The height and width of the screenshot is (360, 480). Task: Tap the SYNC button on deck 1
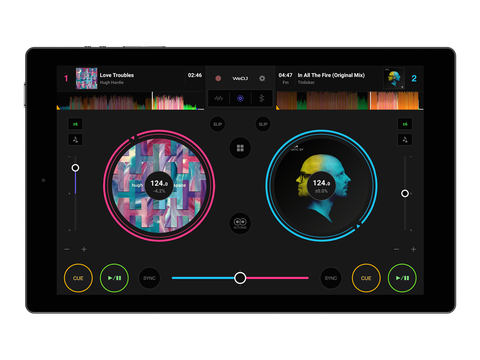click(x=149, y=278)
